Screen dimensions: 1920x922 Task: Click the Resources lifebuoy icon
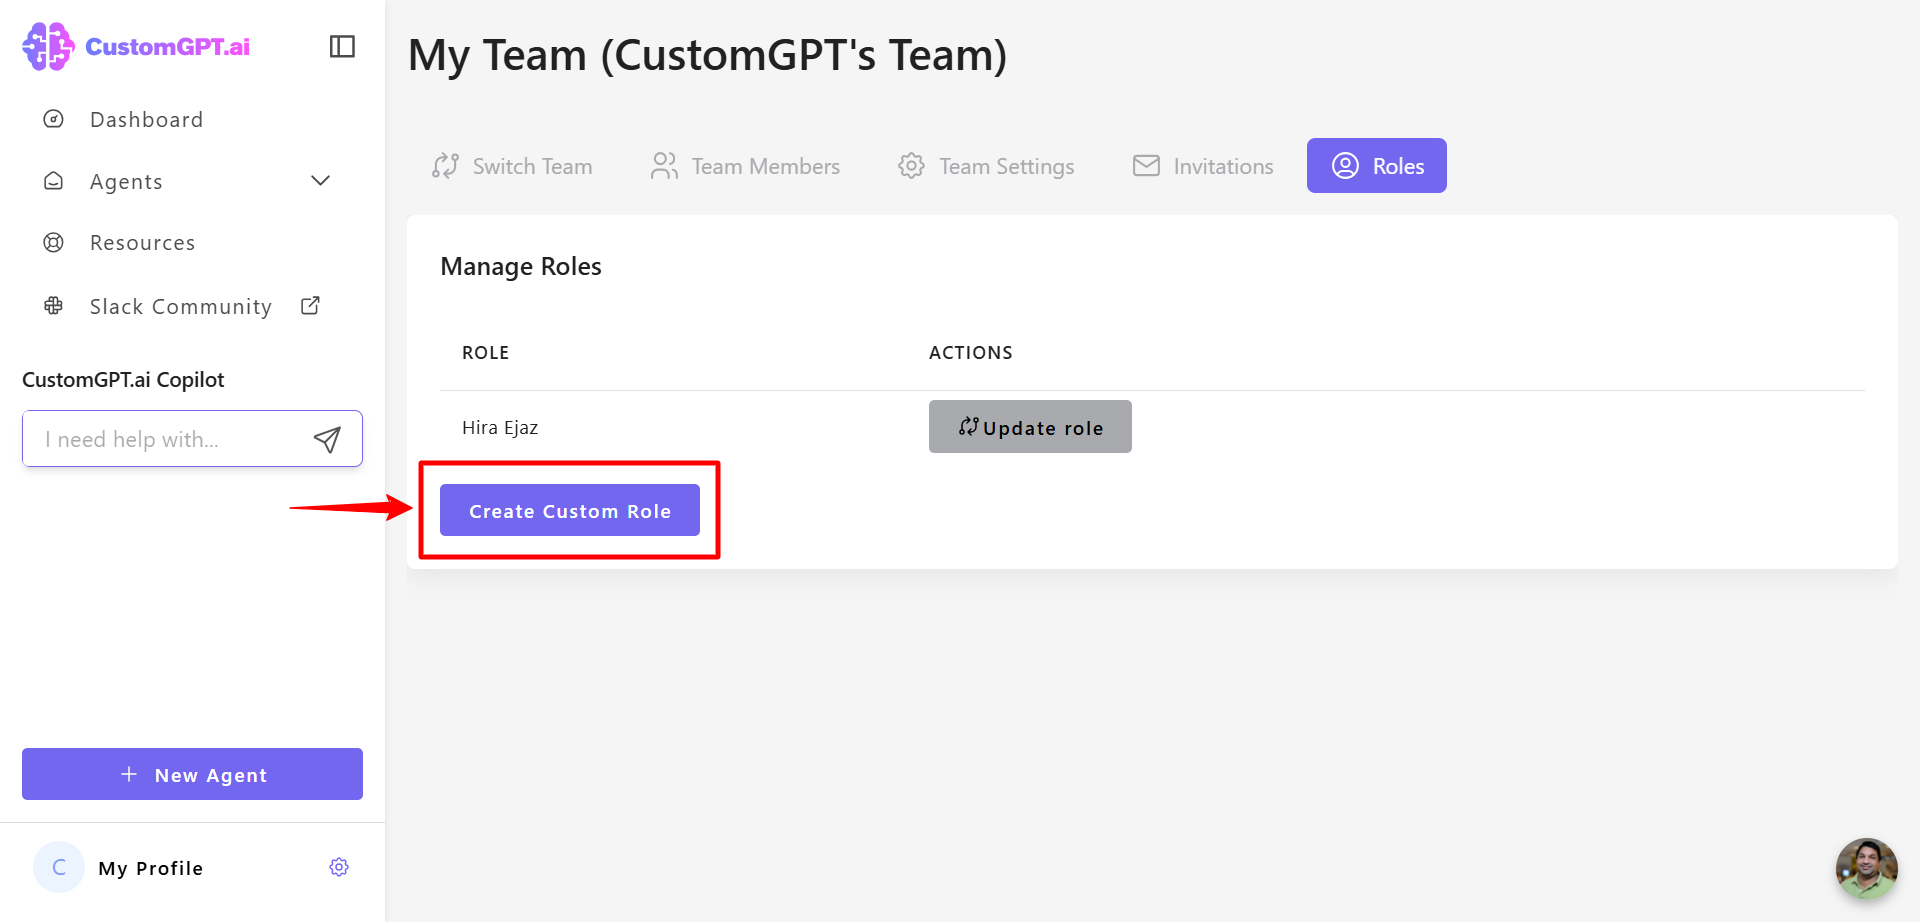(x=54, y=242)
